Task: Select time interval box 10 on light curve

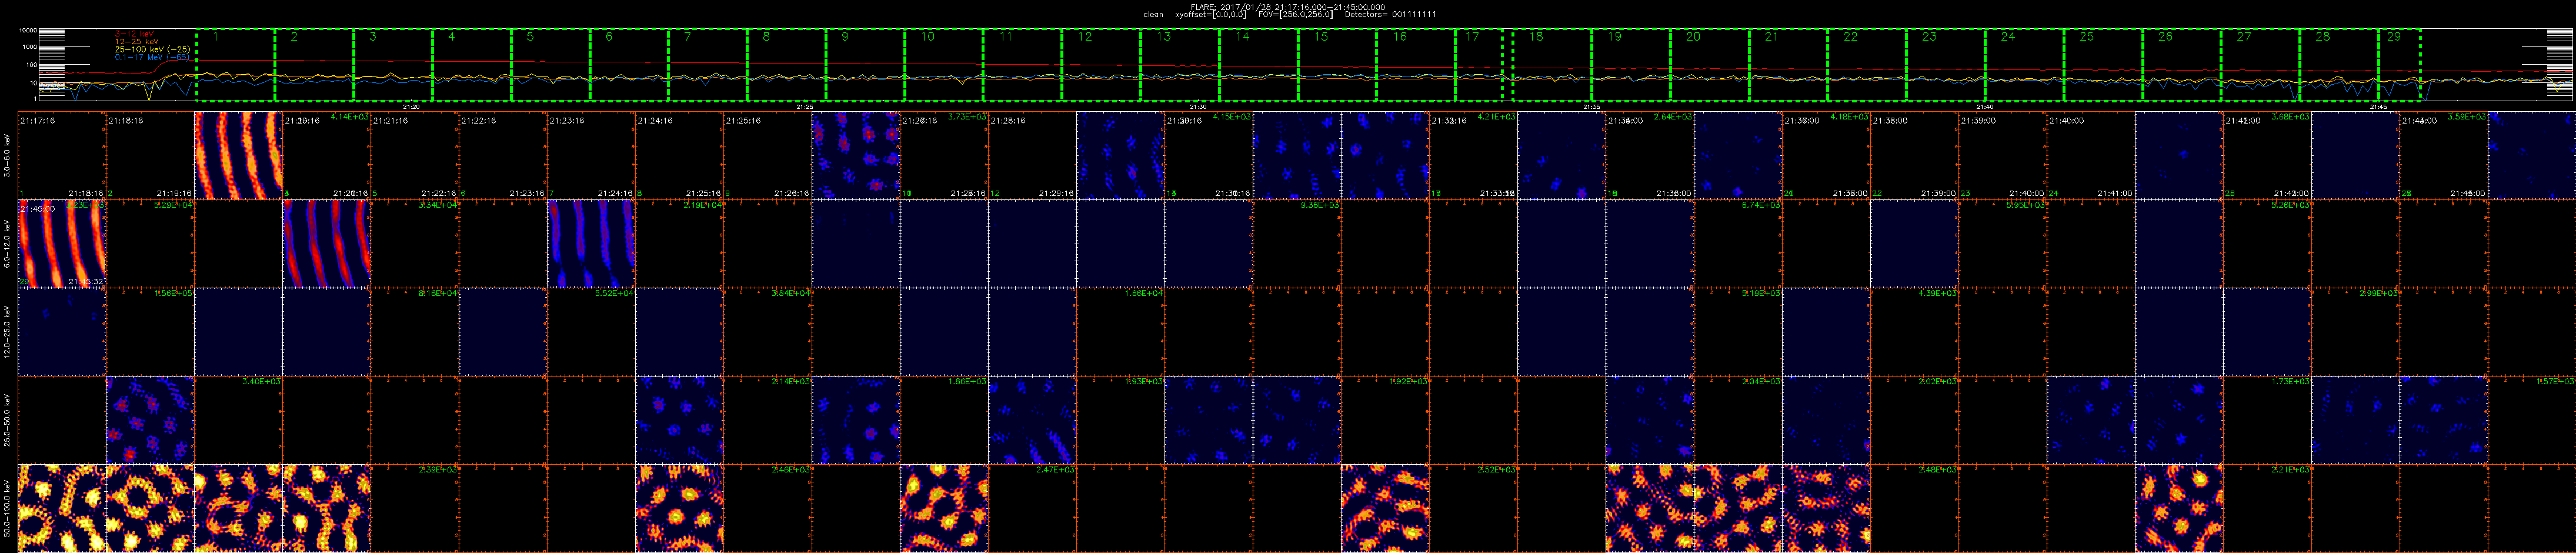Action: point(944,65)
